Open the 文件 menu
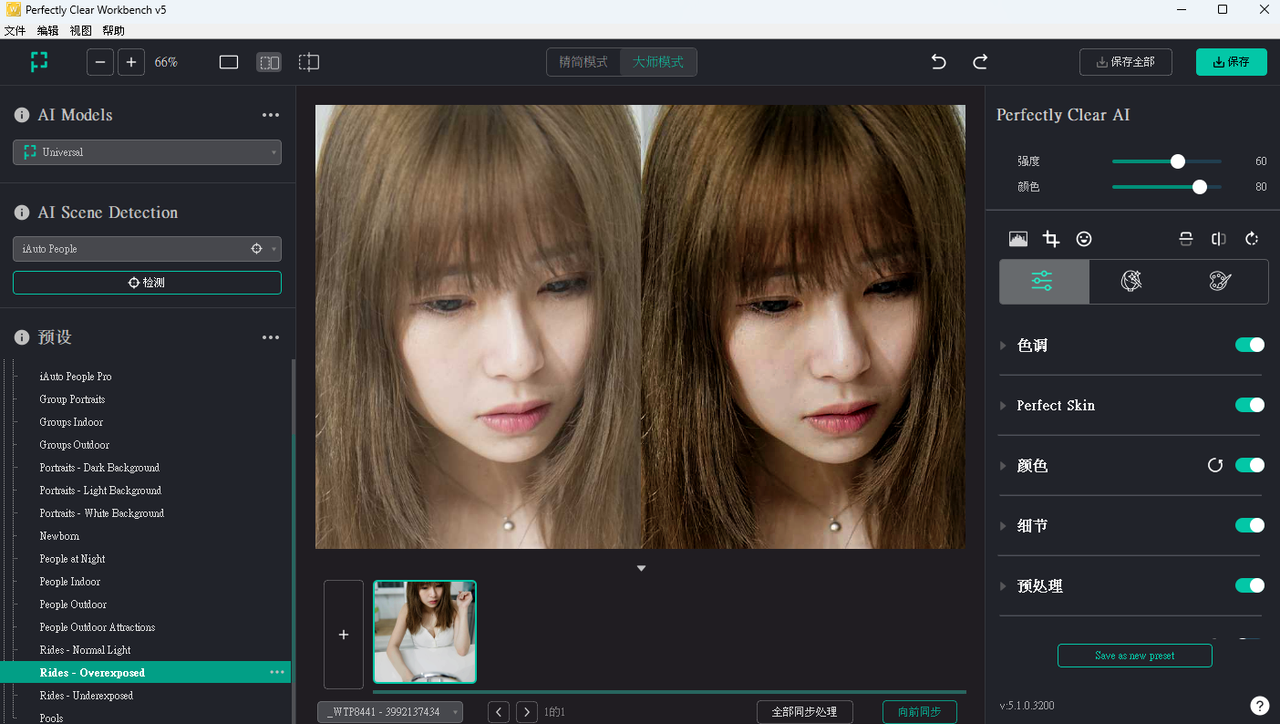1280x724 pixels. pos(15,31)
